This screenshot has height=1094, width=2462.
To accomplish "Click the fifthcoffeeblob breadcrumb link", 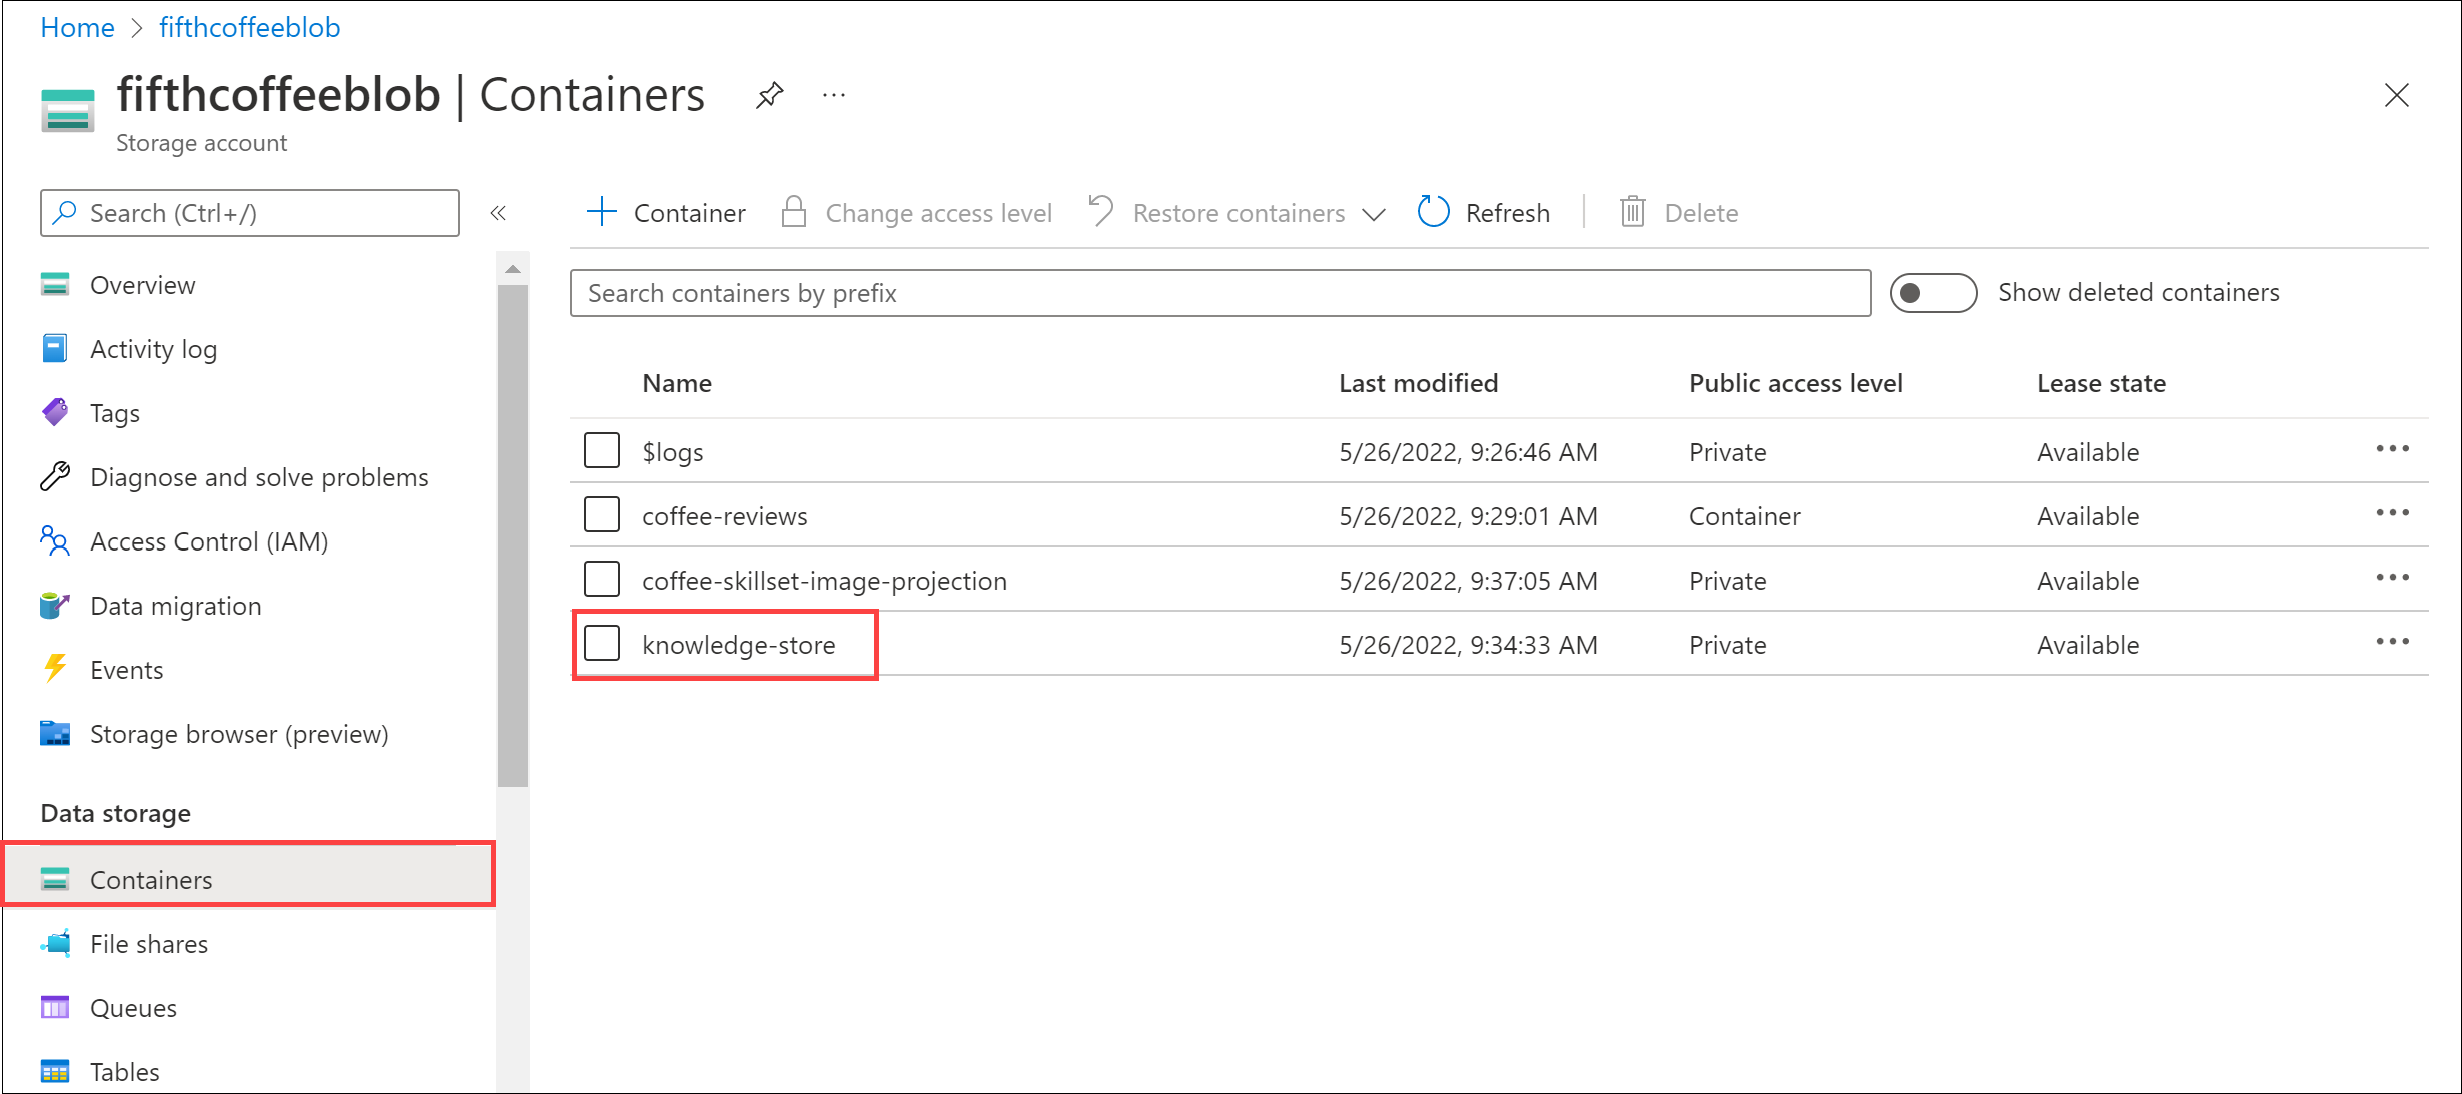I will coord(251,25).
